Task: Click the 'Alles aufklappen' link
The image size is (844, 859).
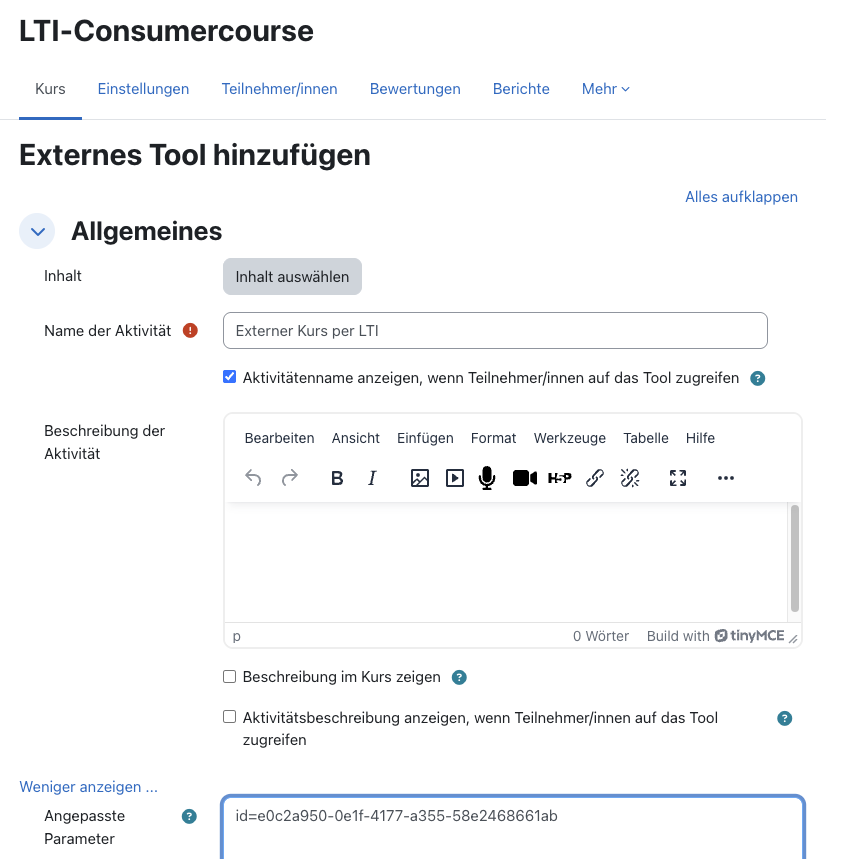Action: (741, 197)
